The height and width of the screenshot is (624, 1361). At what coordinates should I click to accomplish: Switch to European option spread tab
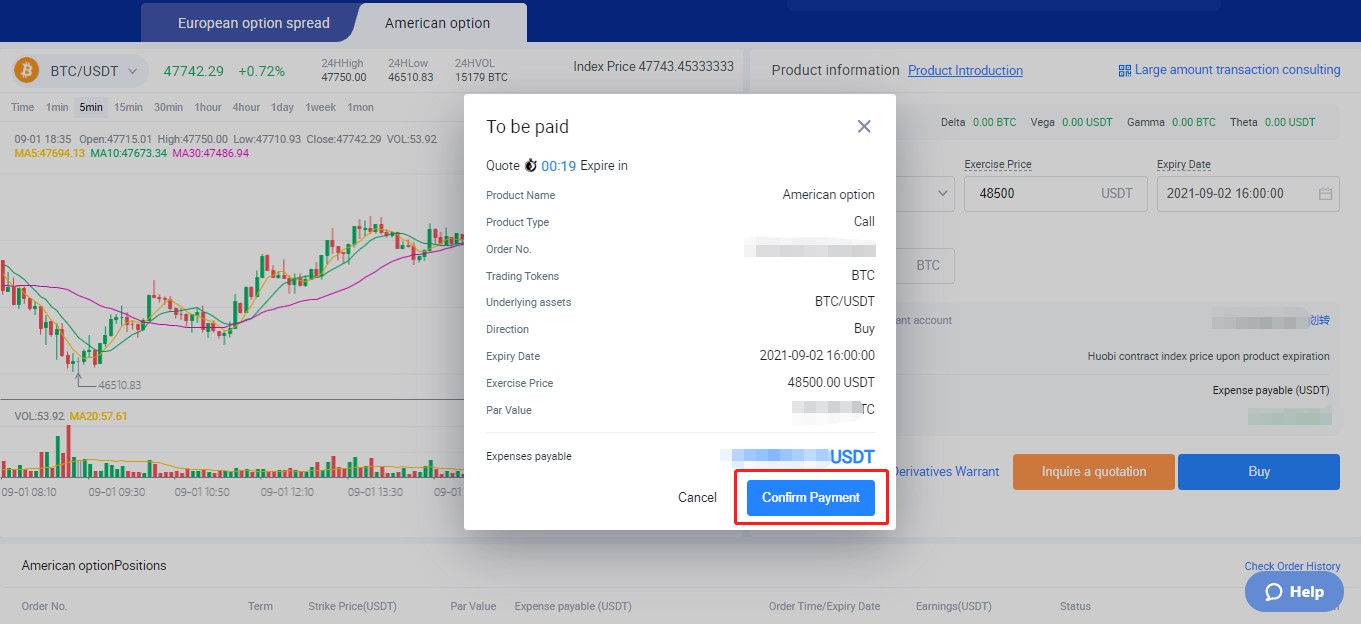coord(253,22)
